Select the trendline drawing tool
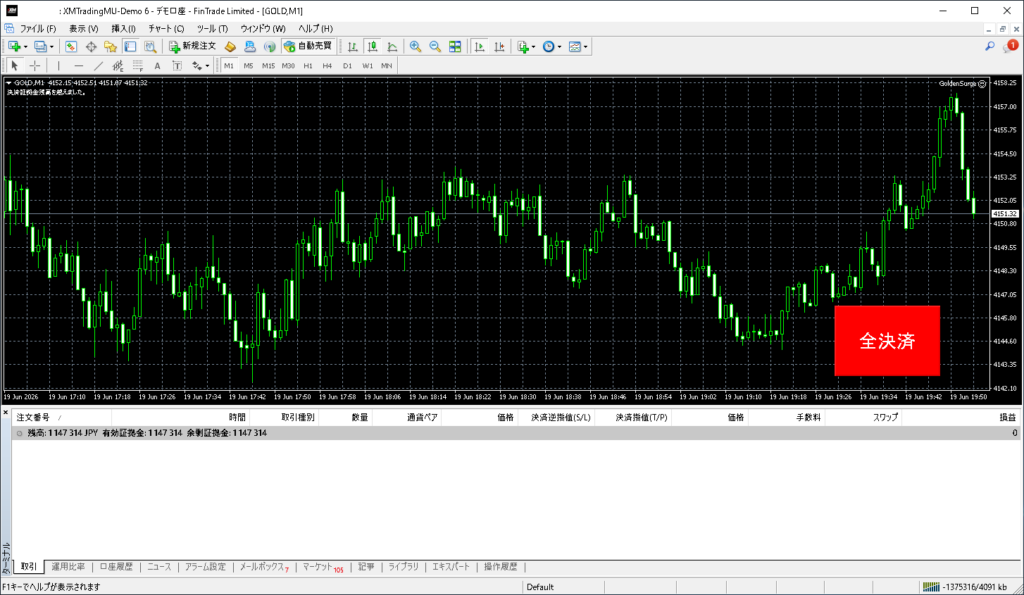 pos(98,65)
